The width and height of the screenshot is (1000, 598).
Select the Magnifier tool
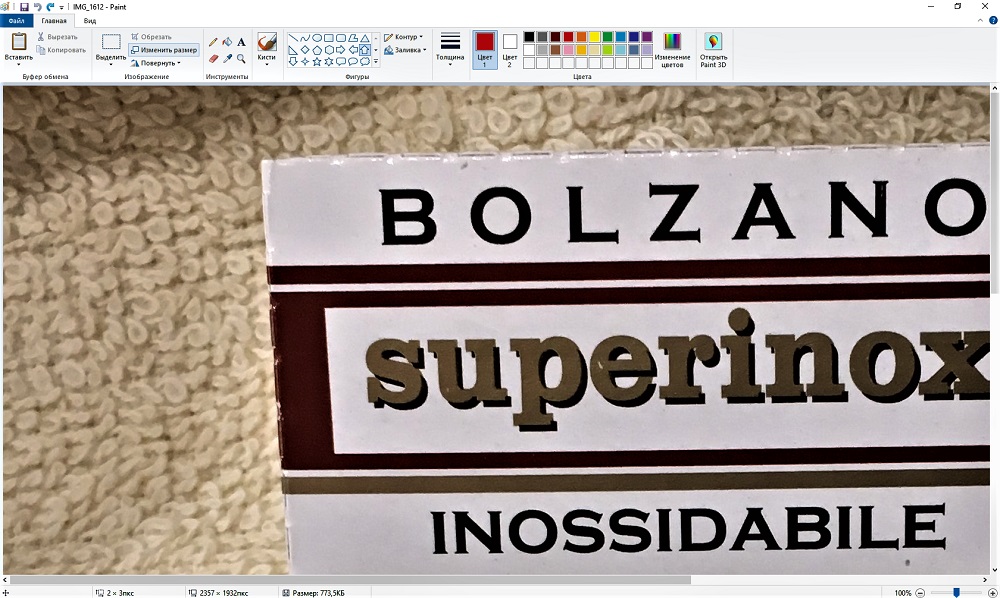(241, 59)
